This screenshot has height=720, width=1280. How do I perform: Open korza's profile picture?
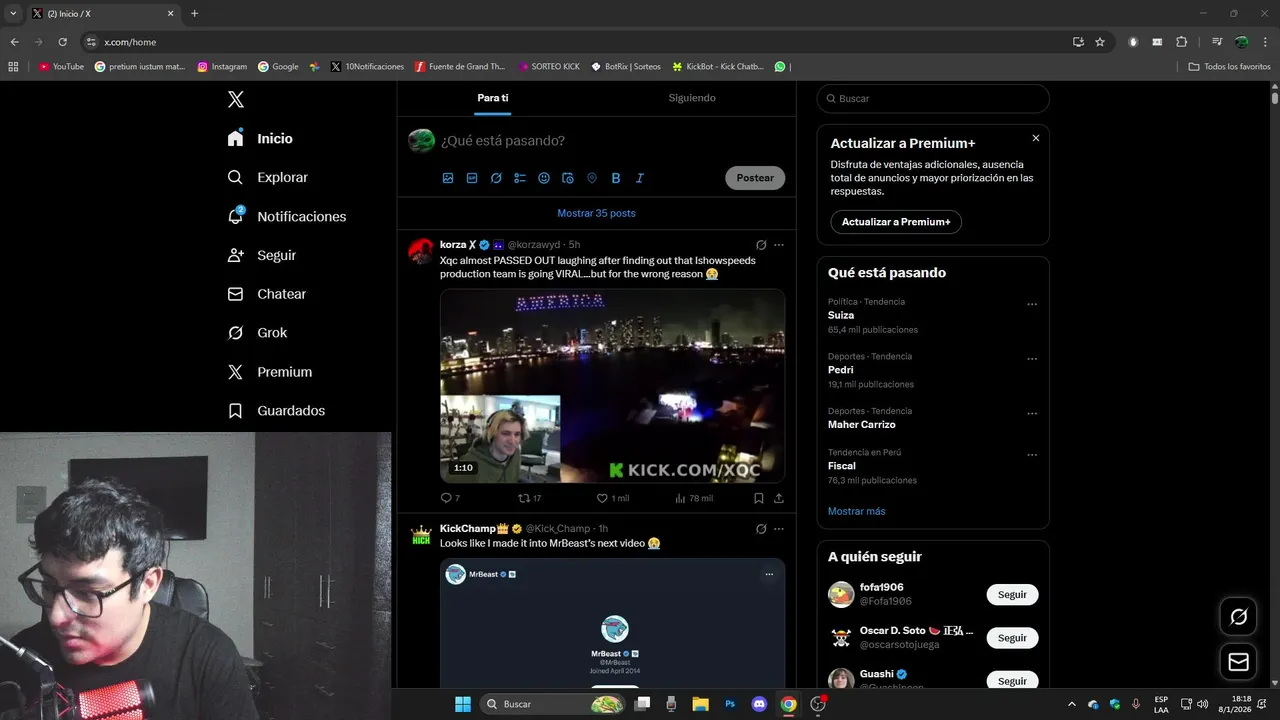[x=421, y=251]
